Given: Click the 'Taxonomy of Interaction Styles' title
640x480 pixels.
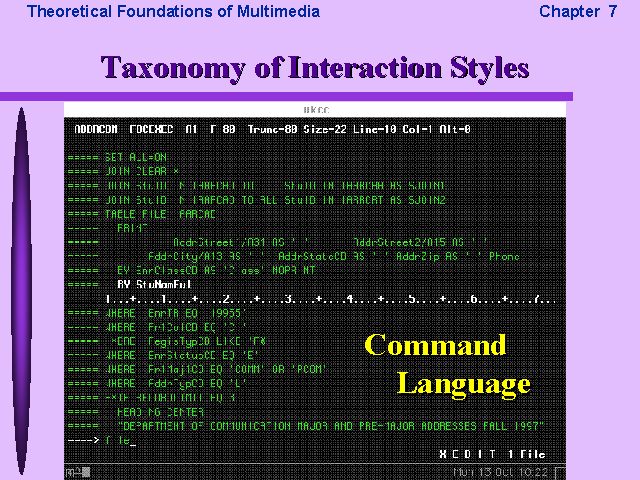Looking at the screenshot, I should (x=315, y=68).
